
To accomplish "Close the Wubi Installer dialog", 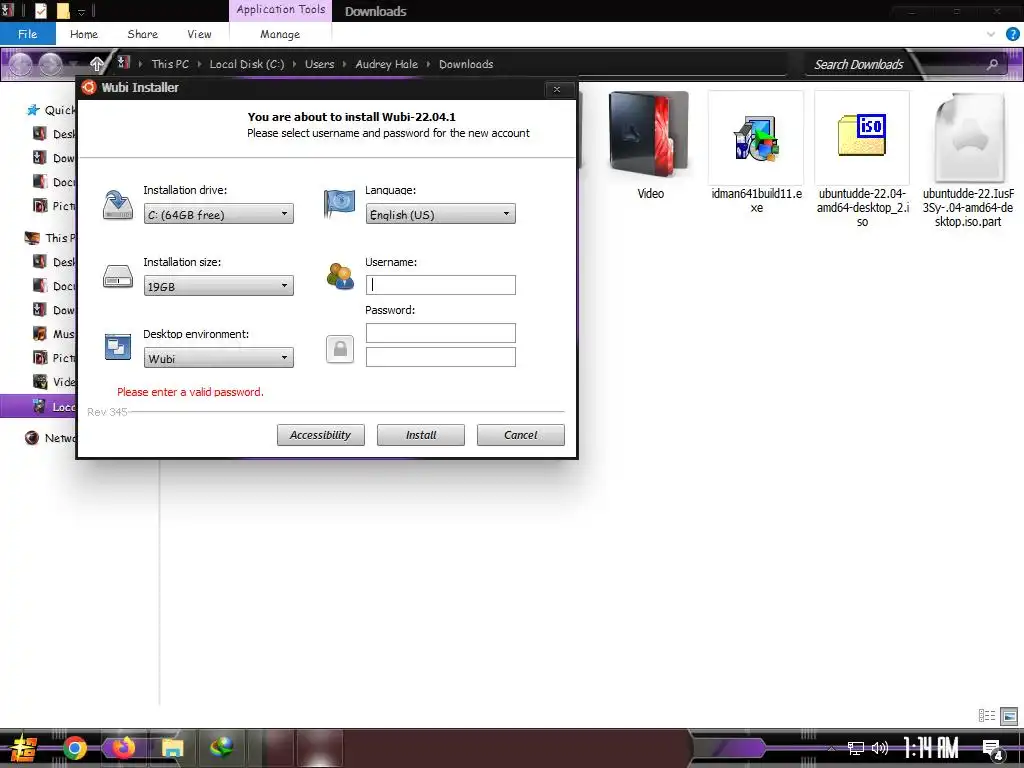I will (x=556, y=89).
